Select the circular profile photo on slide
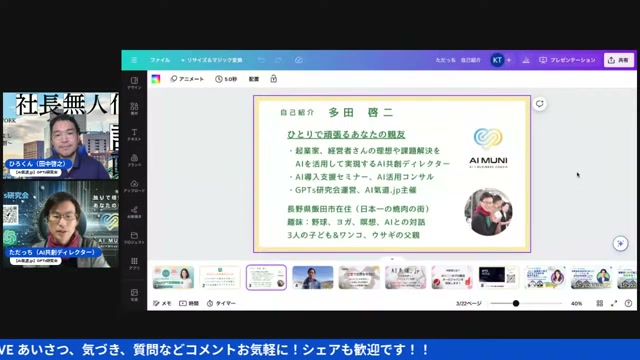The height and width of the screenshot is (360, 640). [x=489, y=212]
